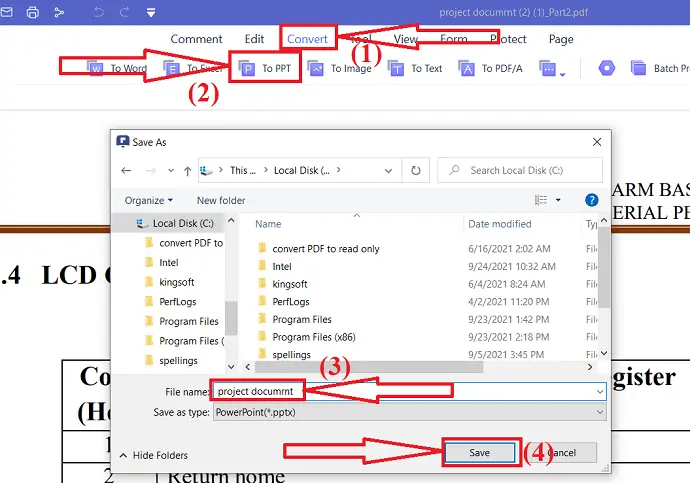The height and width of the screenshot is (483, 690).
Task: Select PerfLogs folder in file list
Action: pos(283,302)
